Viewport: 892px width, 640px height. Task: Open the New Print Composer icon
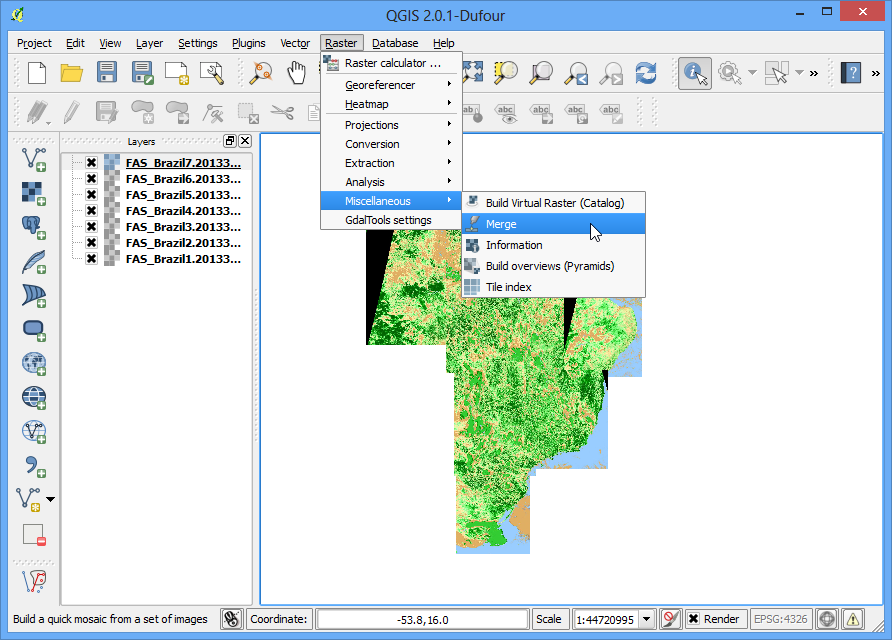click(x=177, y=73)
